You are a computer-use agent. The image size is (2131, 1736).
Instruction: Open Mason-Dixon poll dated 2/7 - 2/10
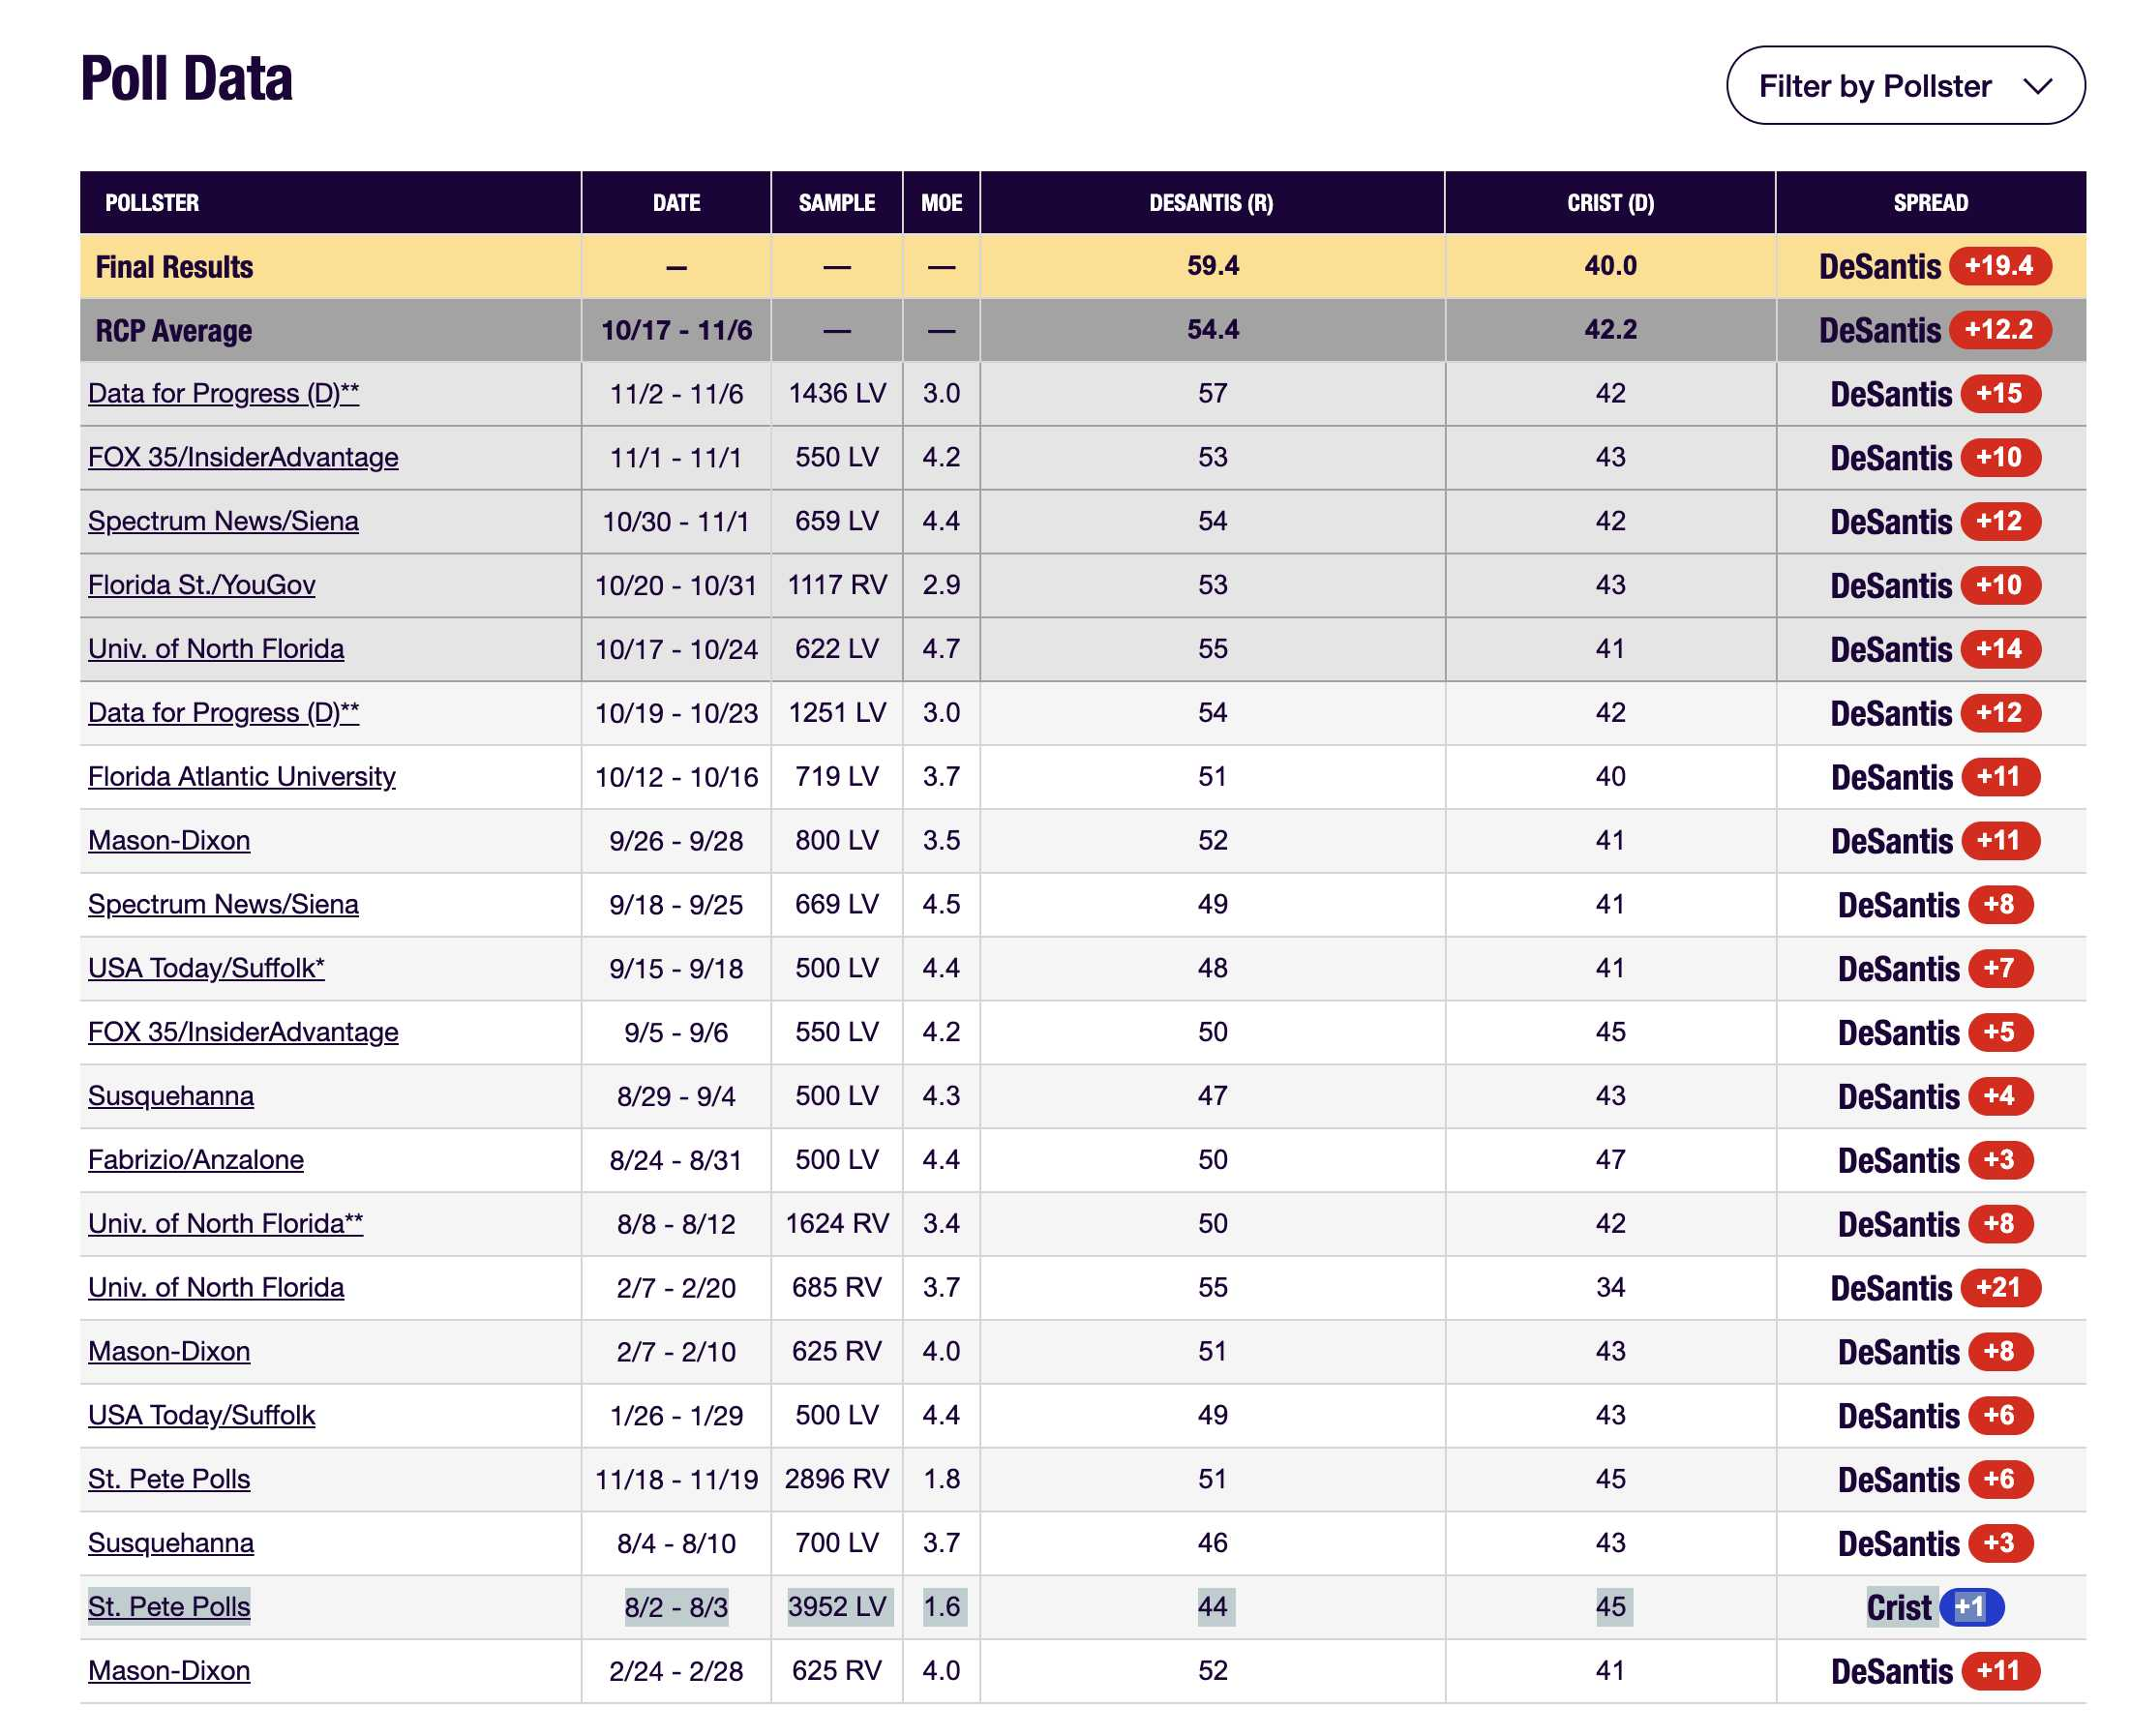(169, 1352)
